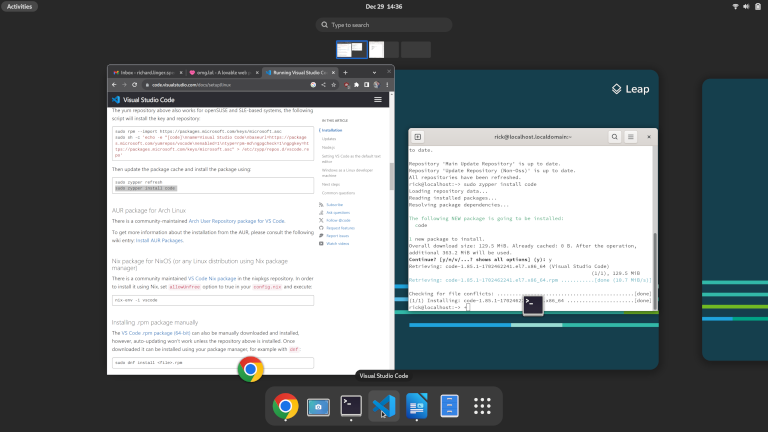Select the Chrome window overview icon
This screenshot has height=432, width=768.
click(x=250, y=369)
